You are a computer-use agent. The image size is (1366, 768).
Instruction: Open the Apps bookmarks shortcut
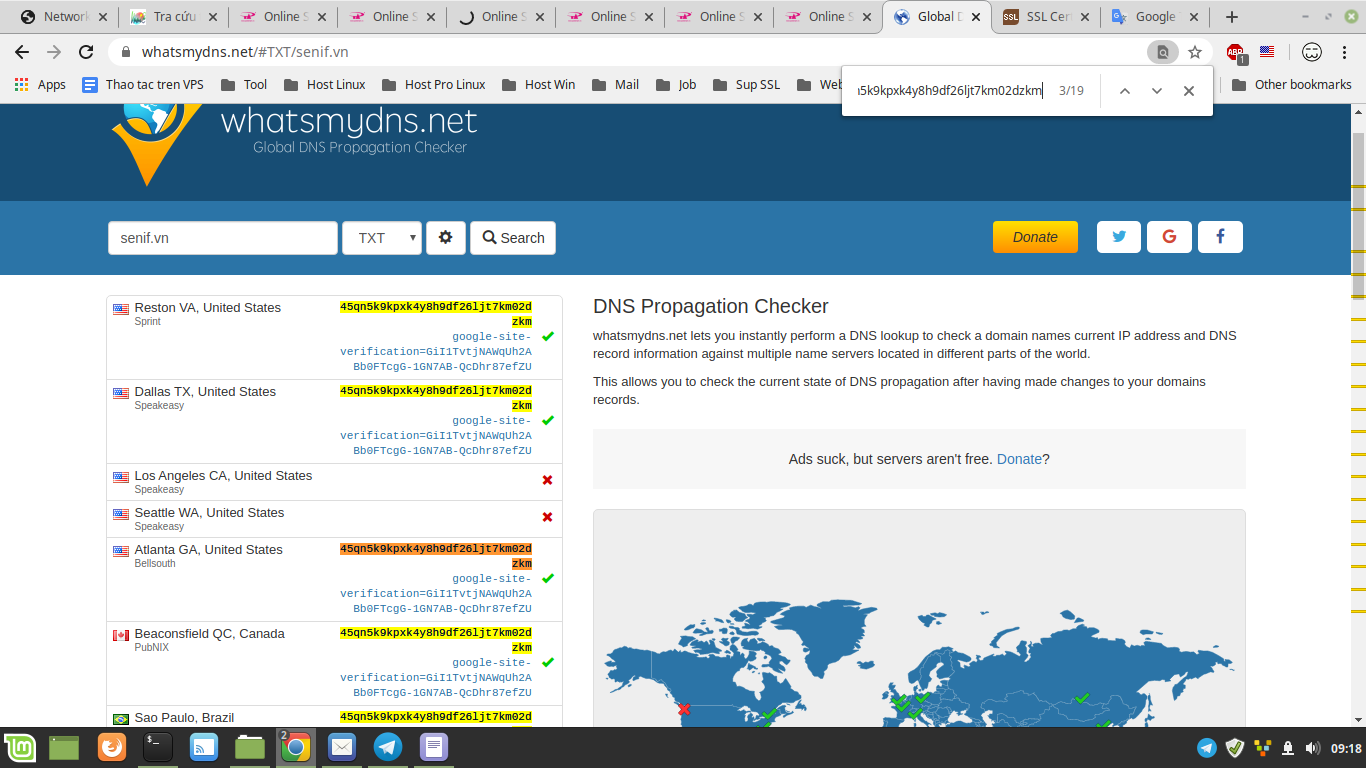pos(40,85)
